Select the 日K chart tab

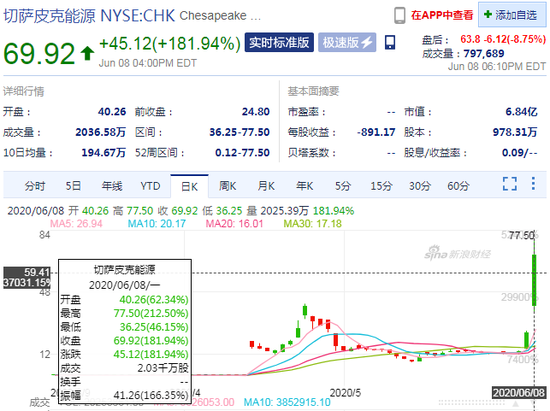[189, 187]
